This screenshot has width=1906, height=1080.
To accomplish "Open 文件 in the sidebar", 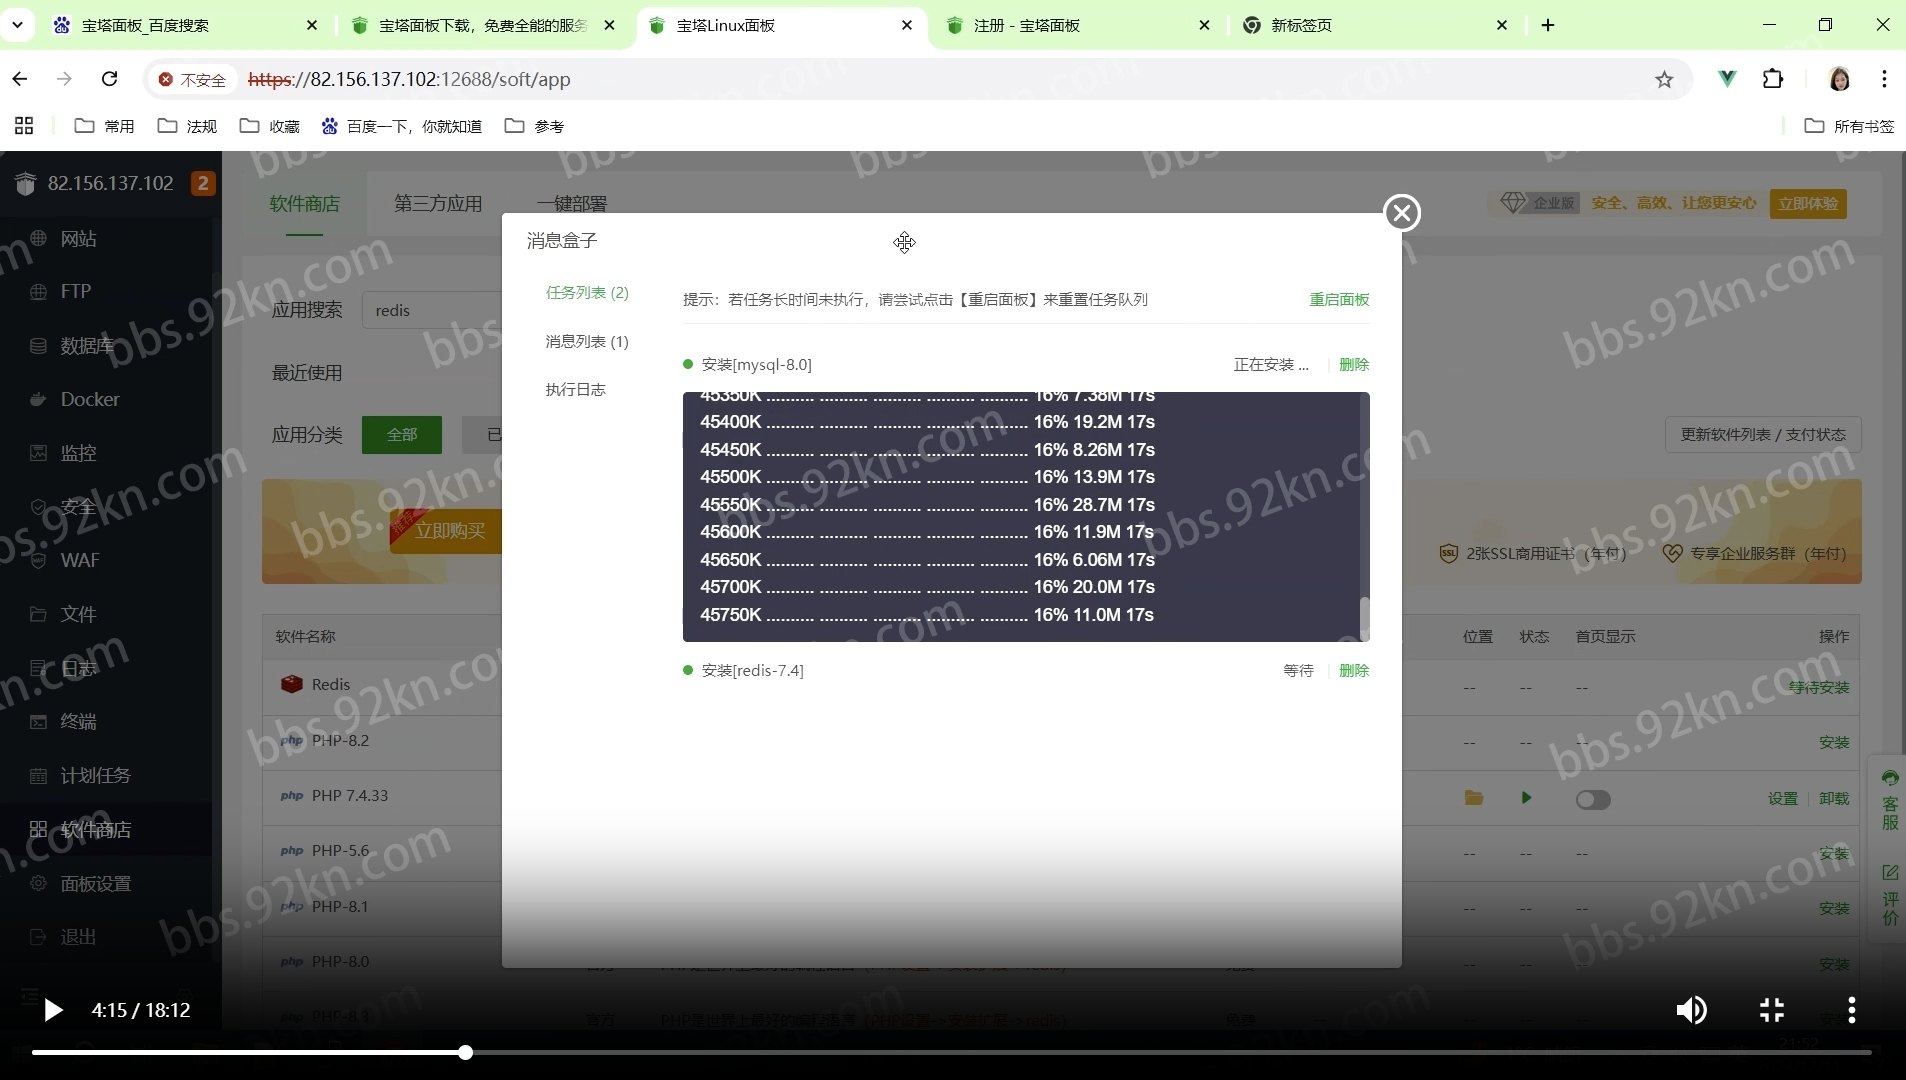I will click(x=106, y=614).
